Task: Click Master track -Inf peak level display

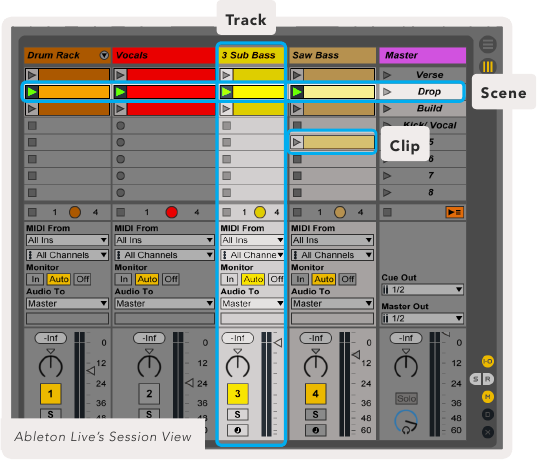Action: point(406,338)
